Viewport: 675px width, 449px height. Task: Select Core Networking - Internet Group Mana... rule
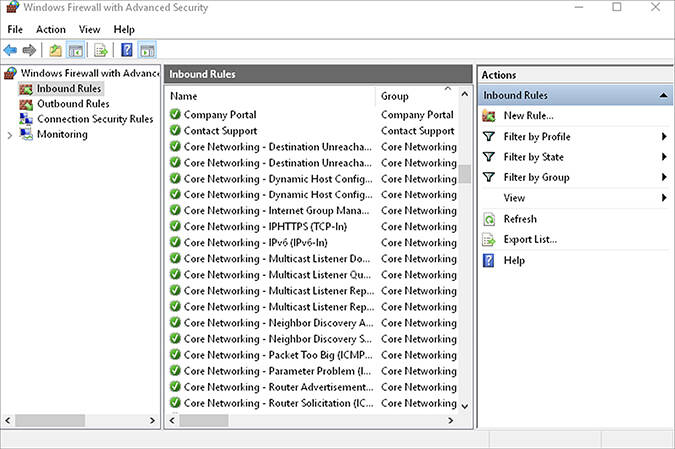(x=276, y=211)
